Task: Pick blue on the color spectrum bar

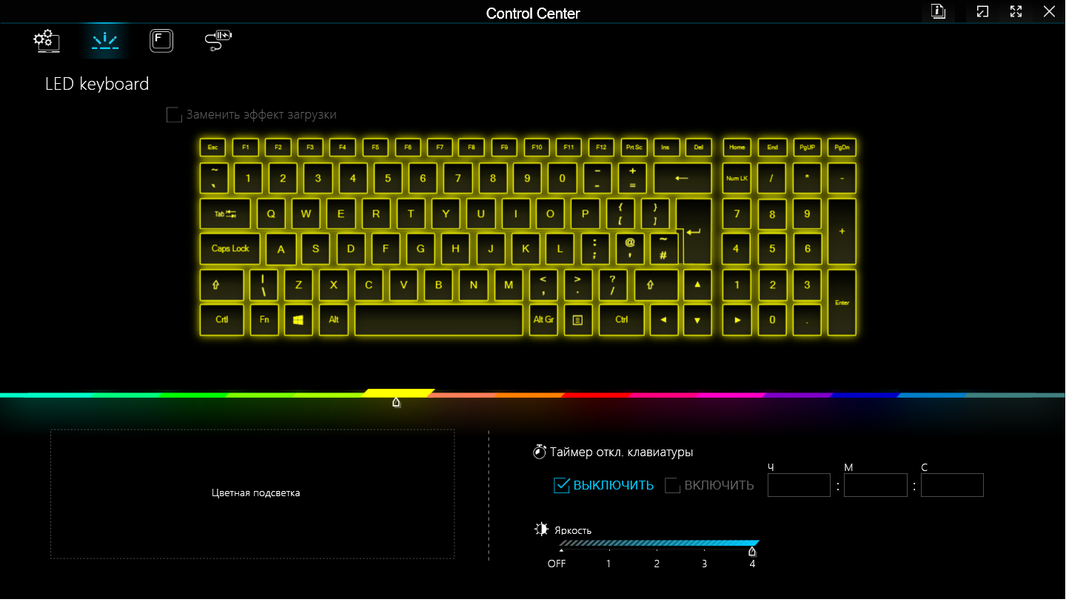Action: (863, 394)
